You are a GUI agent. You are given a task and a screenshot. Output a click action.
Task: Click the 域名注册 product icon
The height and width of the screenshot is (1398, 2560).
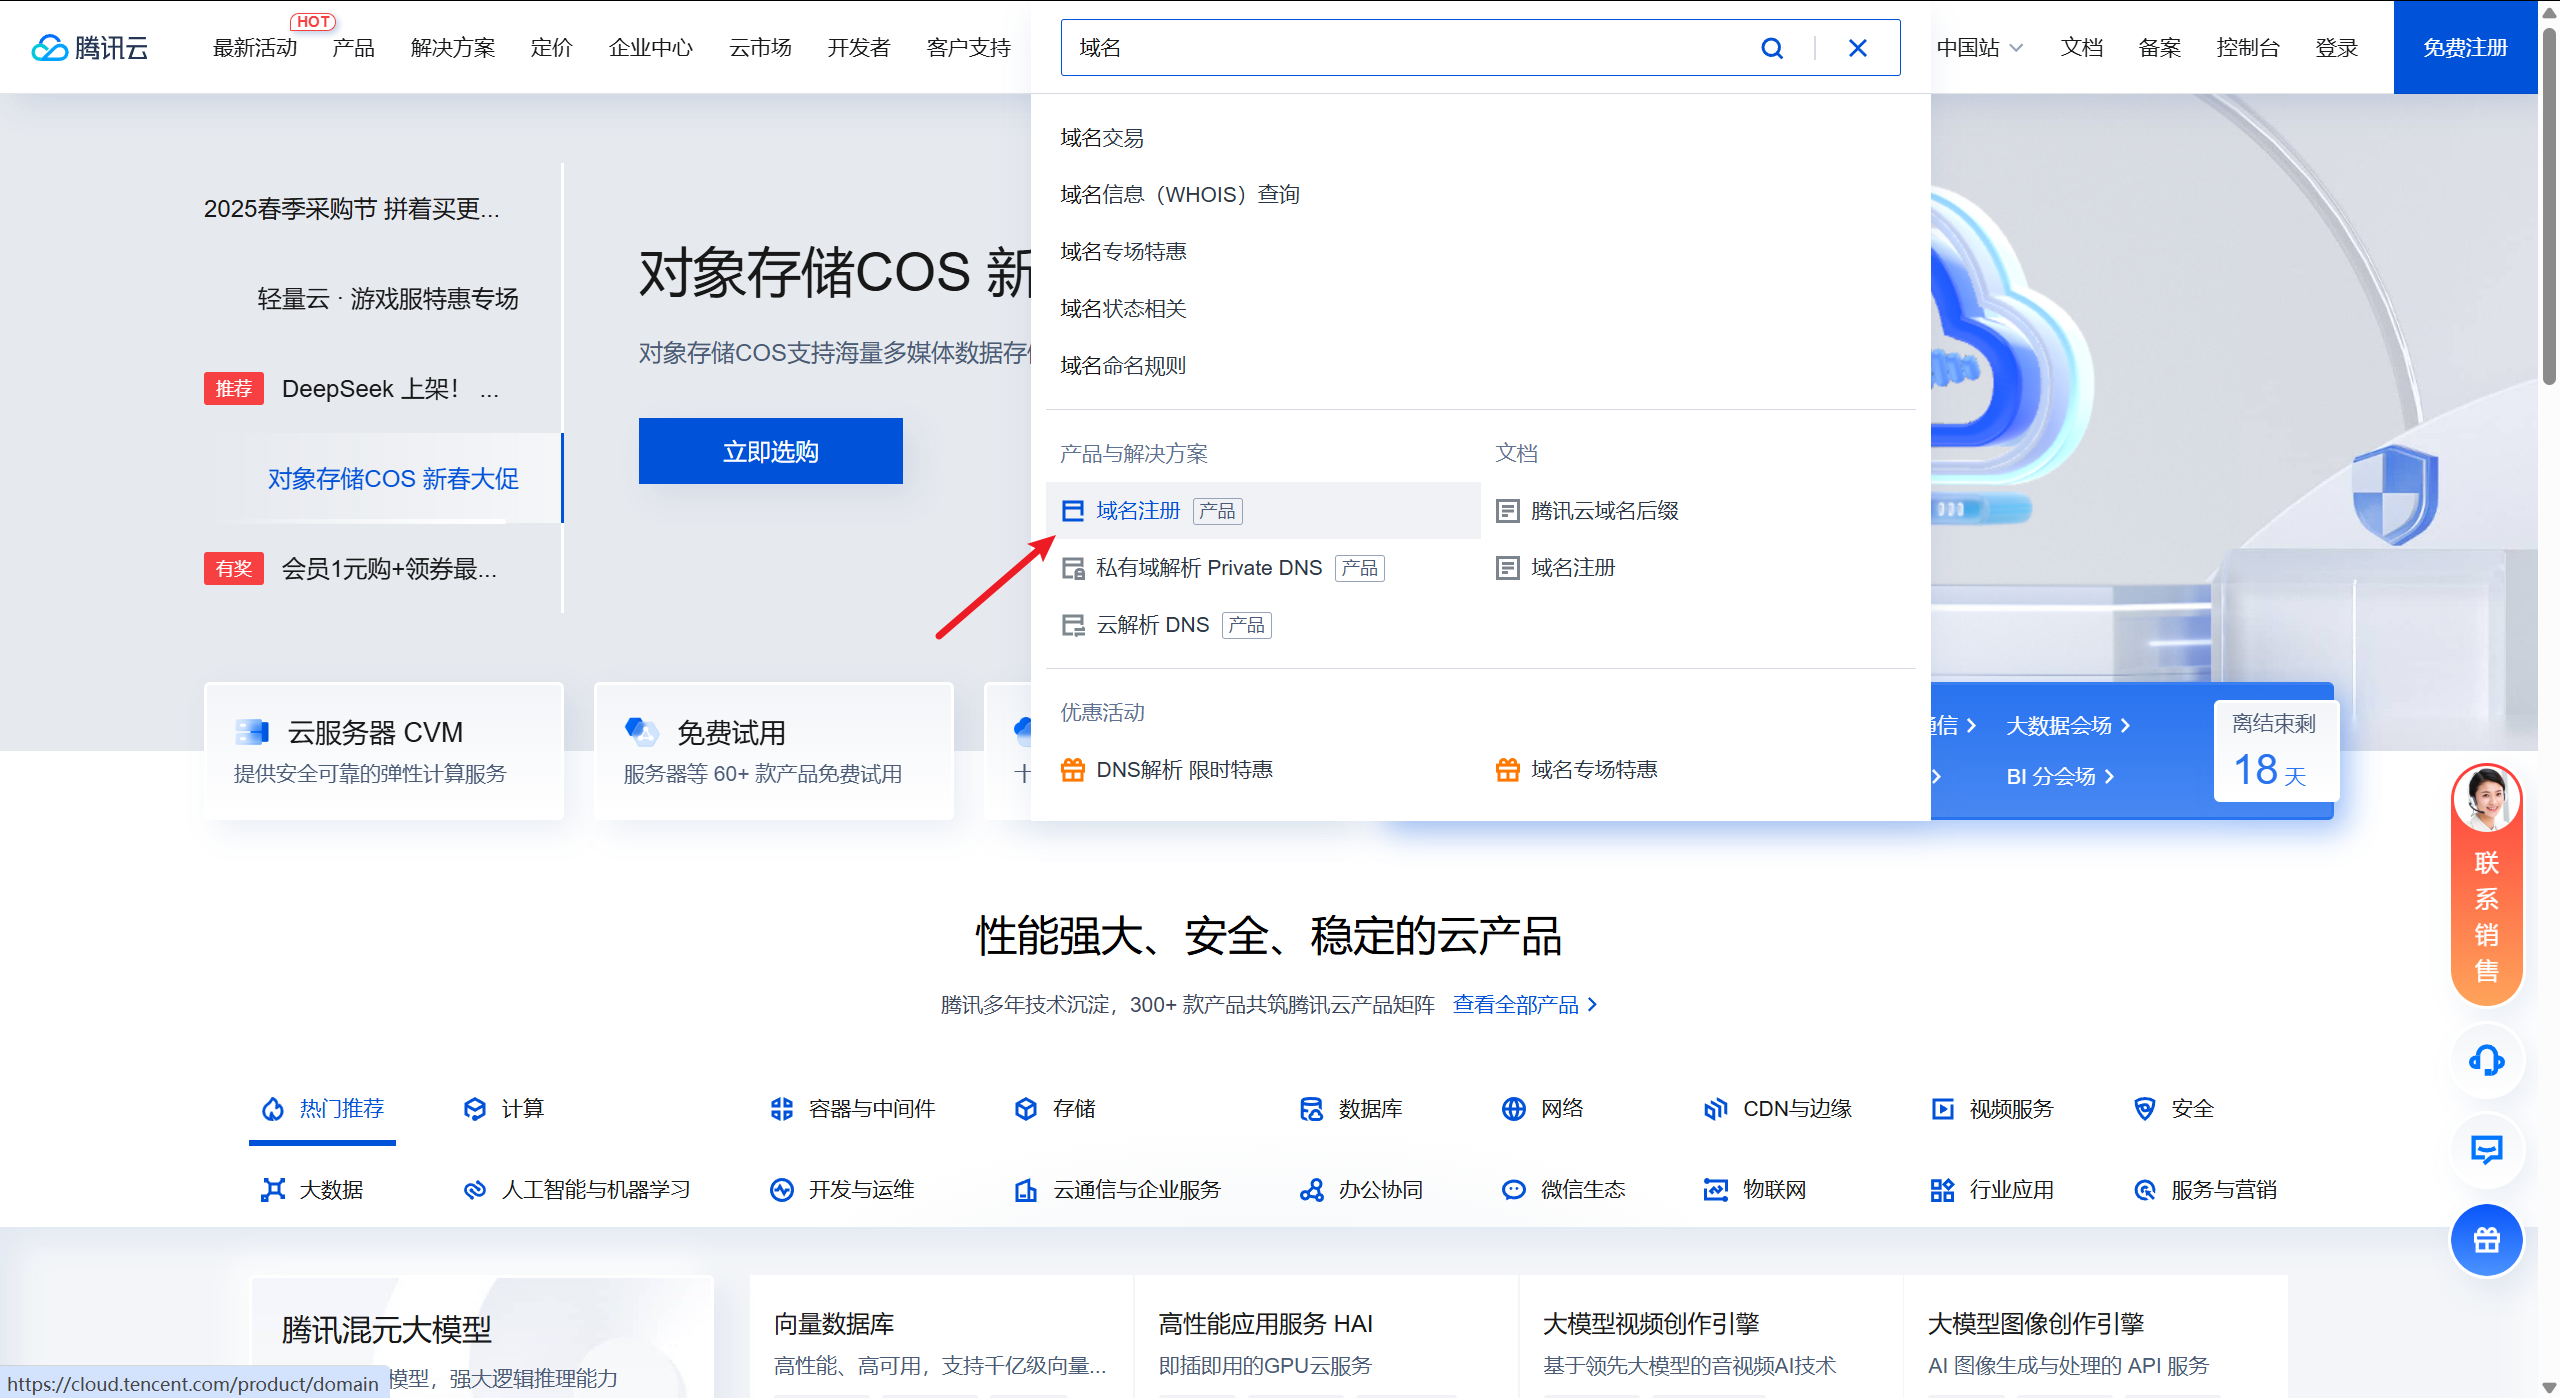(x=1073, y=511)
